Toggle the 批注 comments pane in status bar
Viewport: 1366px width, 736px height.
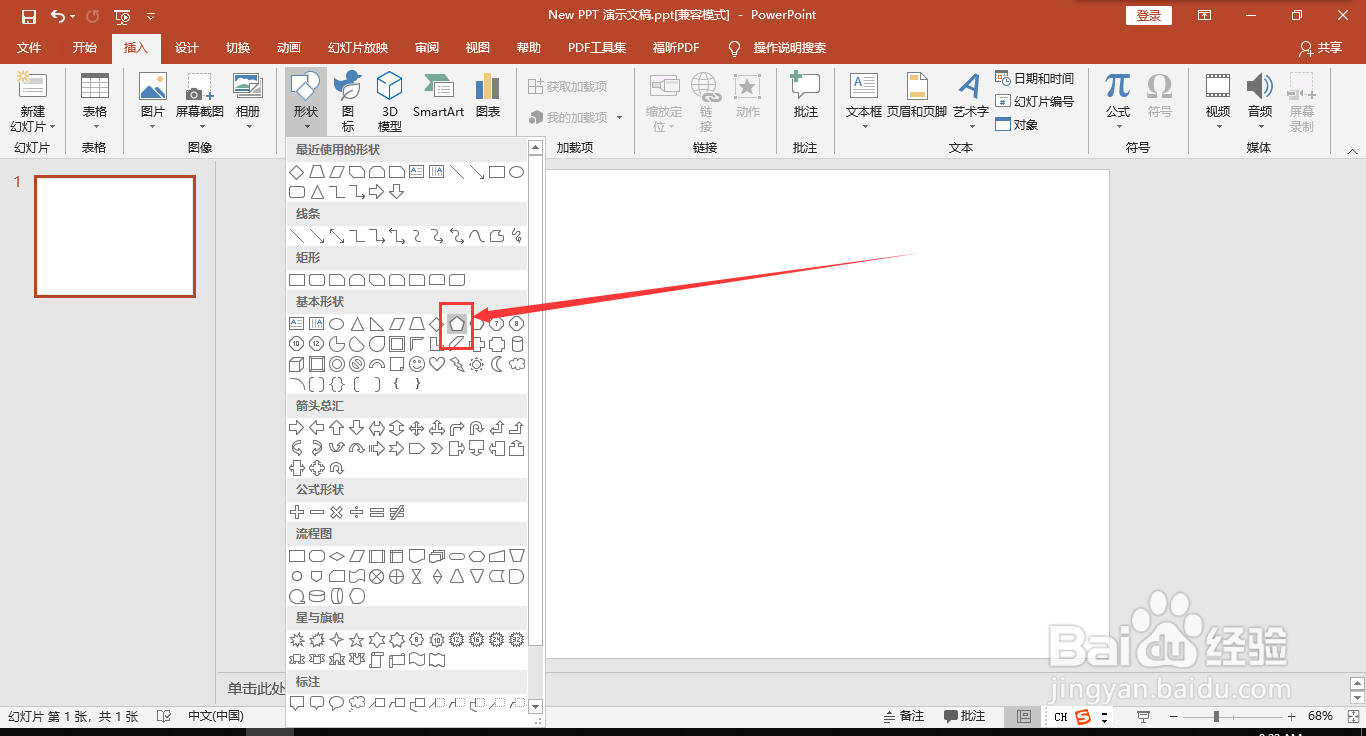pos(964,716)
